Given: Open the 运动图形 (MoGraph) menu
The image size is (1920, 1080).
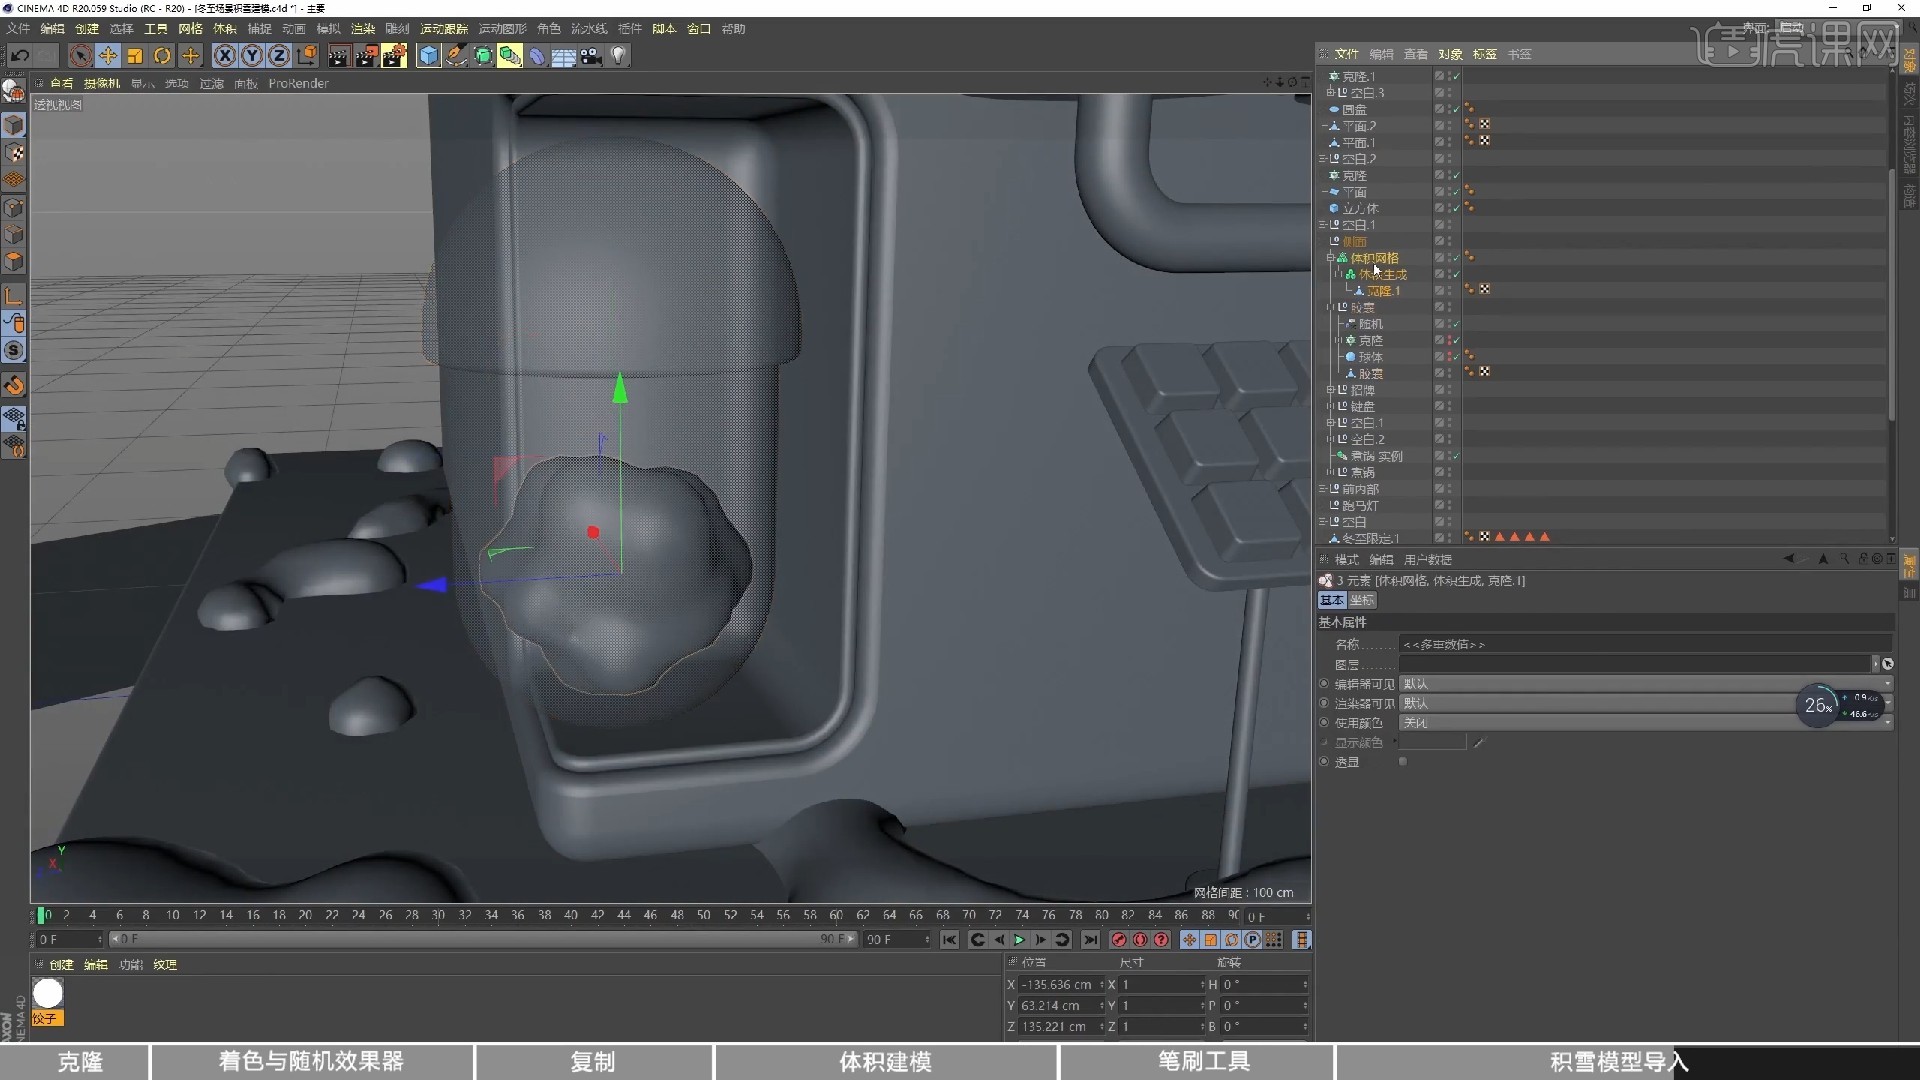Looking at the screenshot, I should [502, 29].
